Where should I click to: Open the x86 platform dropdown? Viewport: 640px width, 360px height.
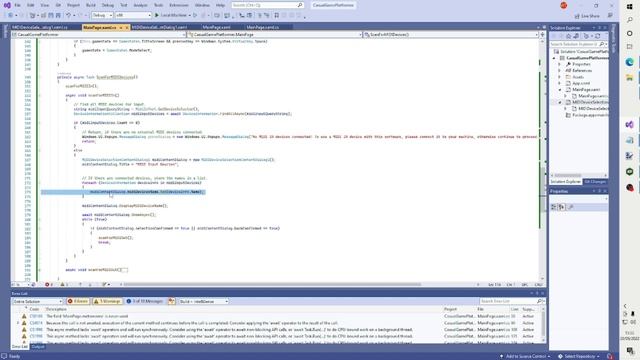(x=133, y=15)
